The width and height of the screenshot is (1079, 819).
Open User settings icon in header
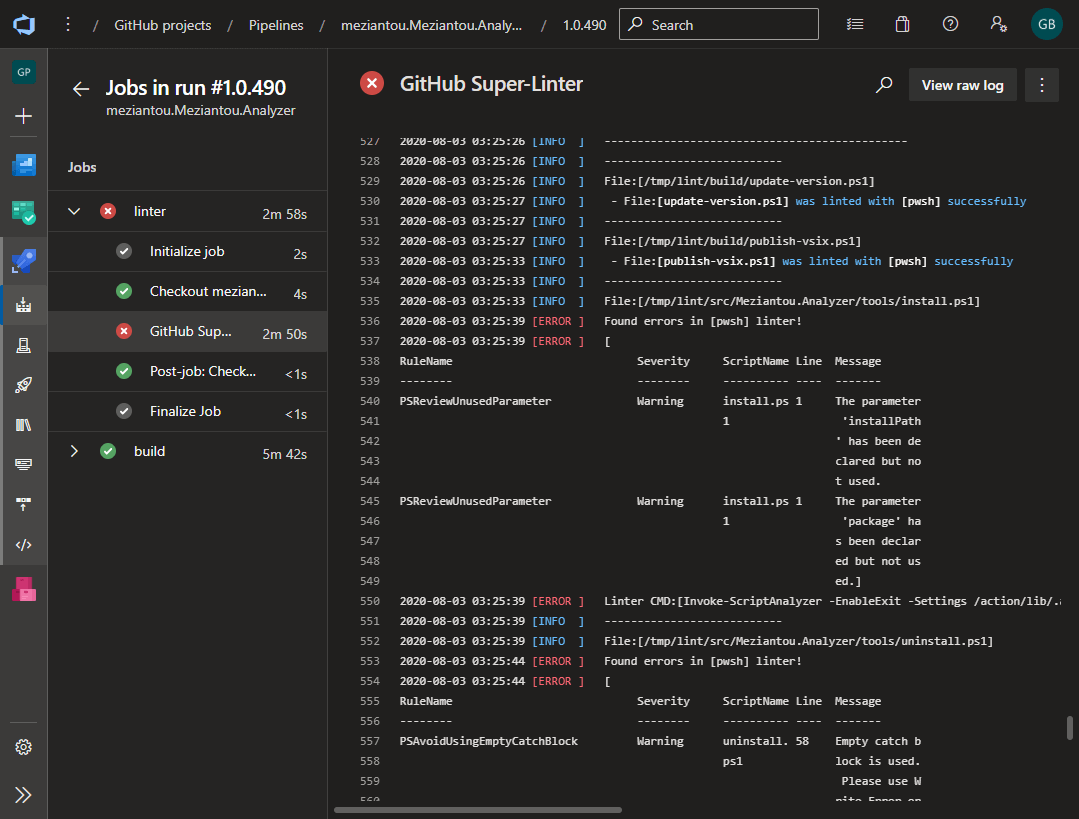997,25
